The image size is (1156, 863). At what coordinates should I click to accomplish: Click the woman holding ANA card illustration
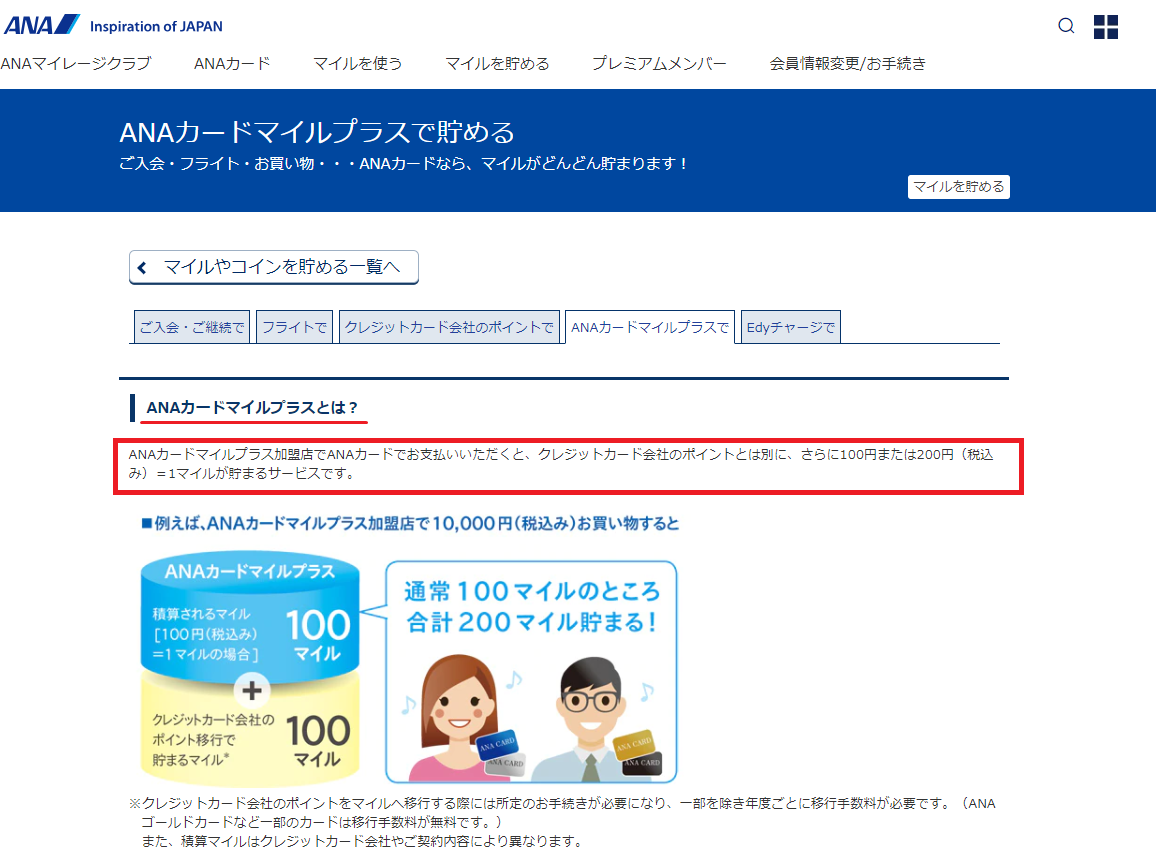[x=465, y=717]
